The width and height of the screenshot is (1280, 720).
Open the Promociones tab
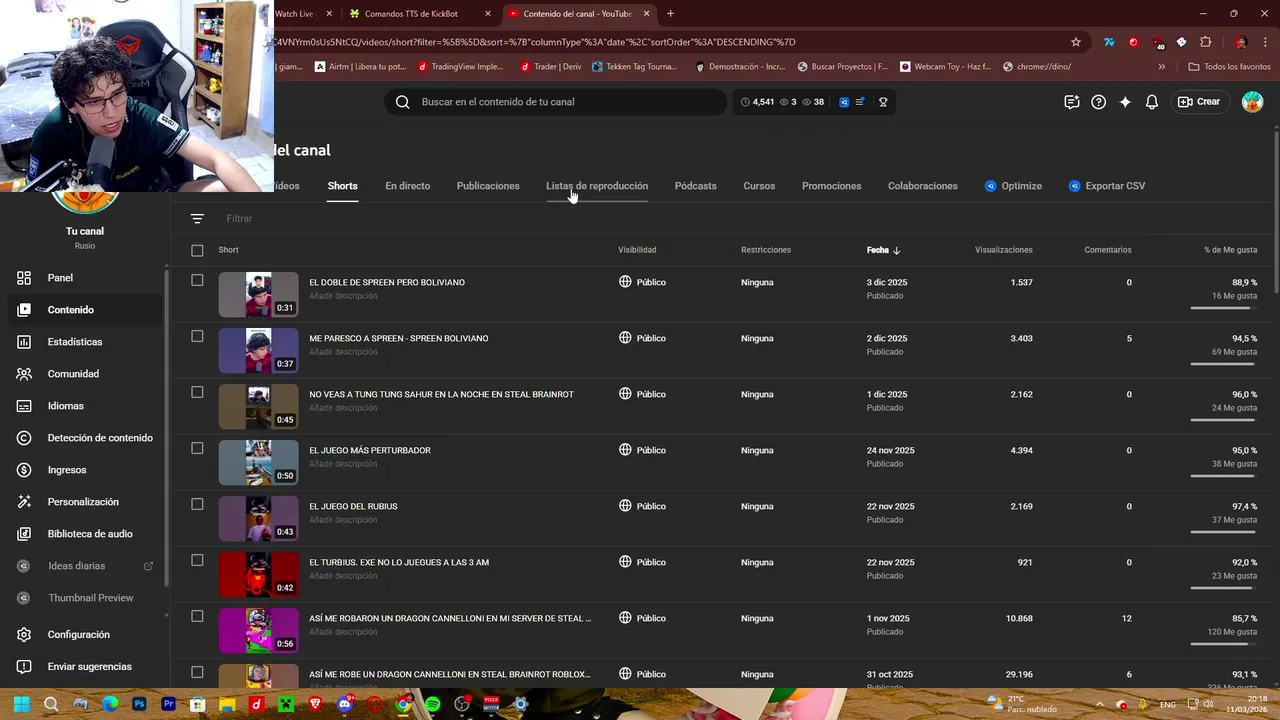click(831, 186)
